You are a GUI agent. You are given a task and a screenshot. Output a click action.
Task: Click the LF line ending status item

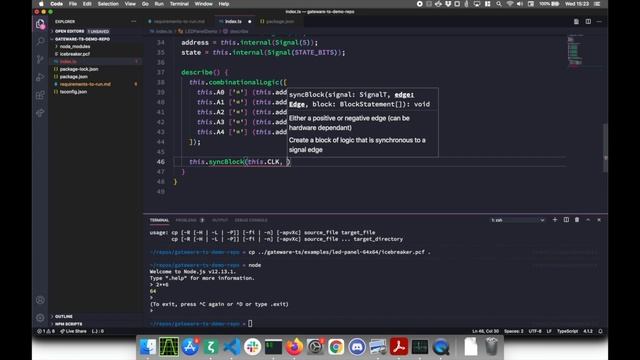(549, 331)
